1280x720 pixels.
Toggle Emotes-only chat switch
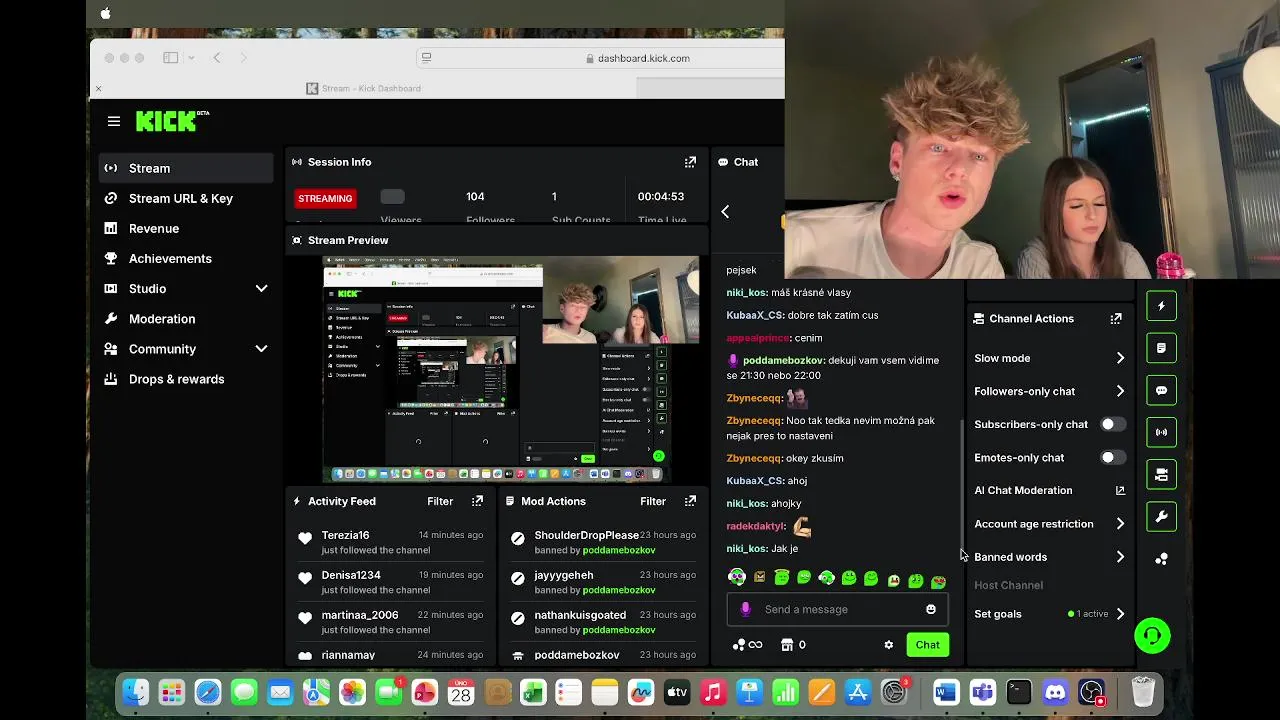tap(1113, 457)
